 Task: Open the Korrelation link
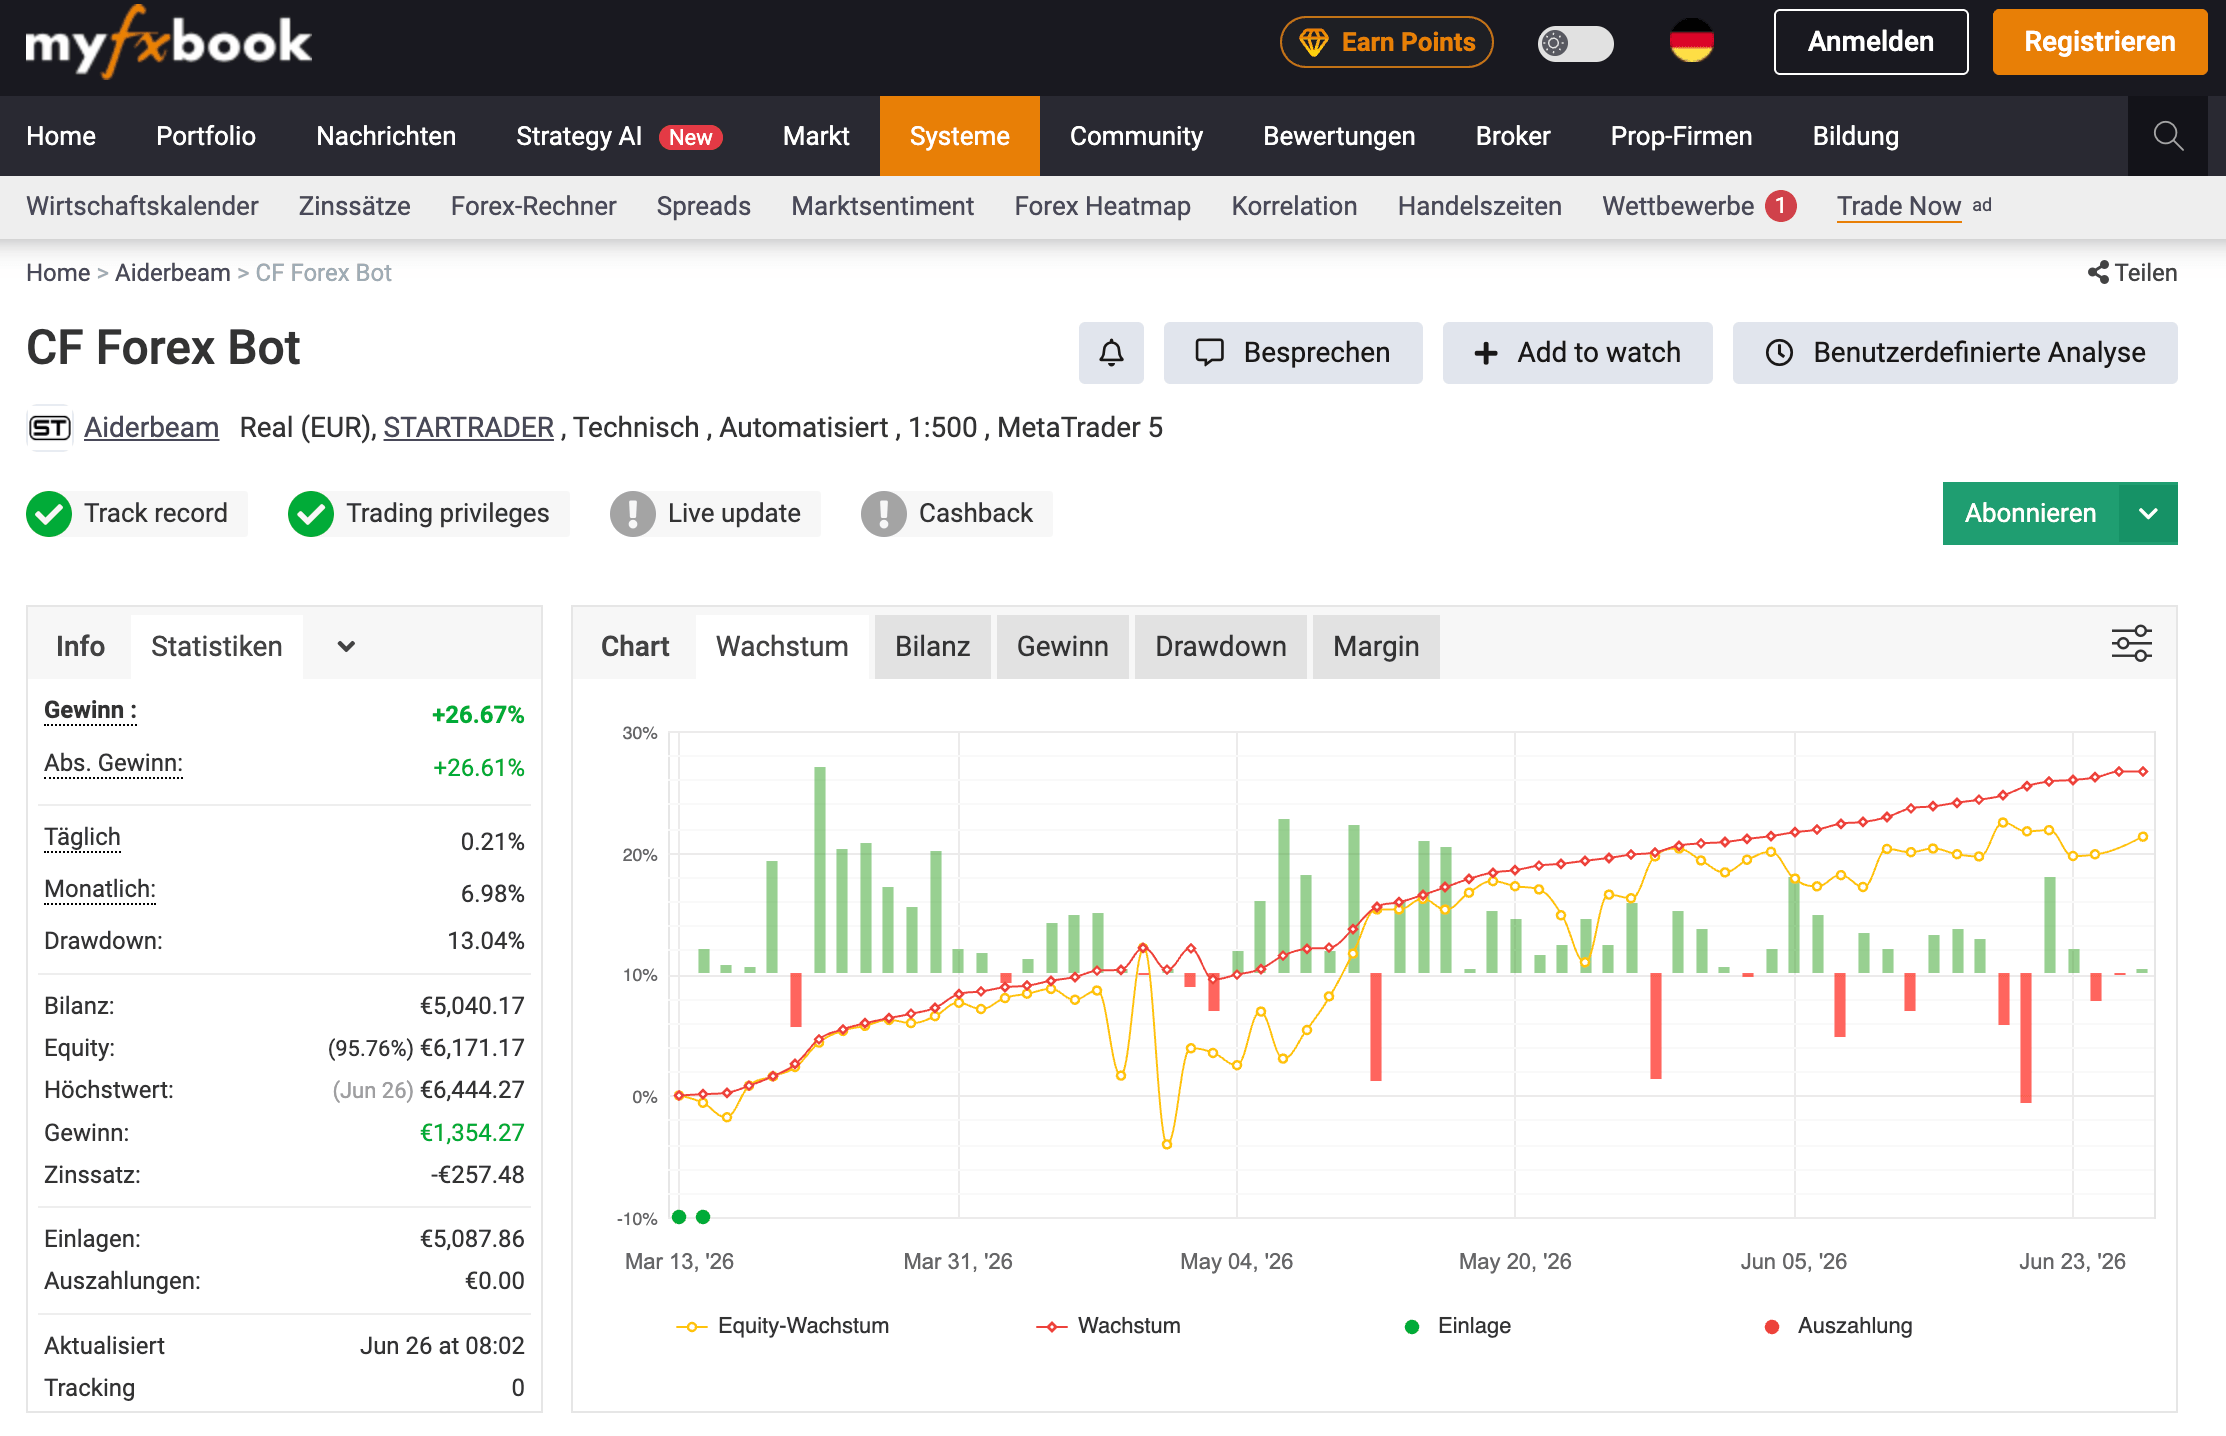1294,206
